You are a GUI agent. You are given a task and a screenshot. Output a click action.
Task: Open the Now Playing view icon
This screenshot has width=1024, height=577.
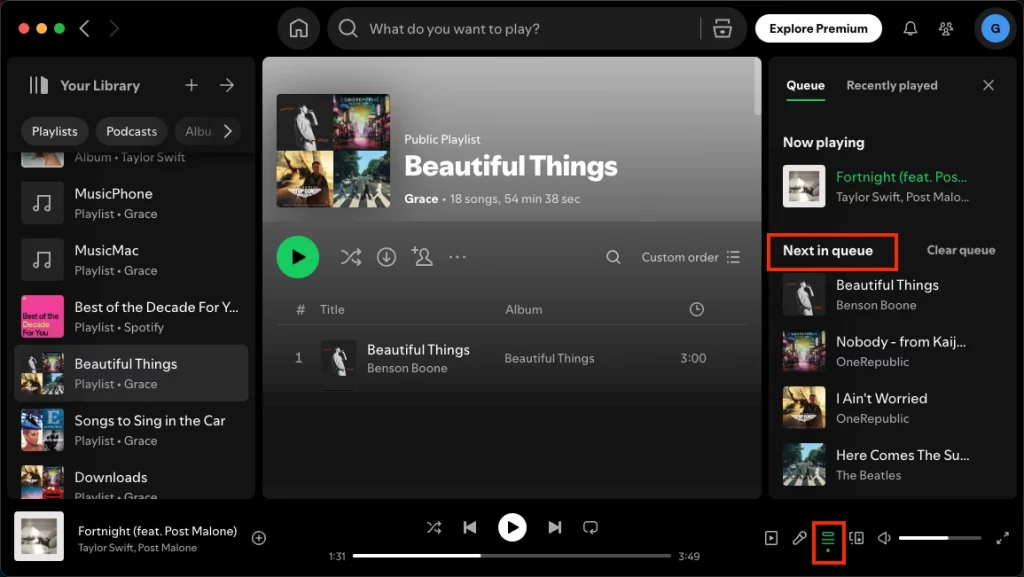(771, 537)
